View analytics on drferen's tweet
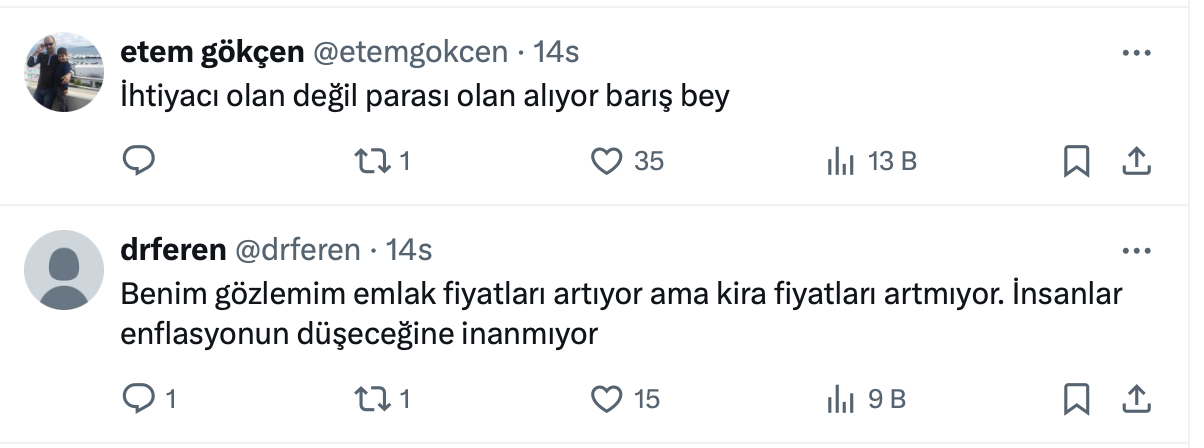The width and height of the screenshot is (1204, 448). click(x=838, y=399)
